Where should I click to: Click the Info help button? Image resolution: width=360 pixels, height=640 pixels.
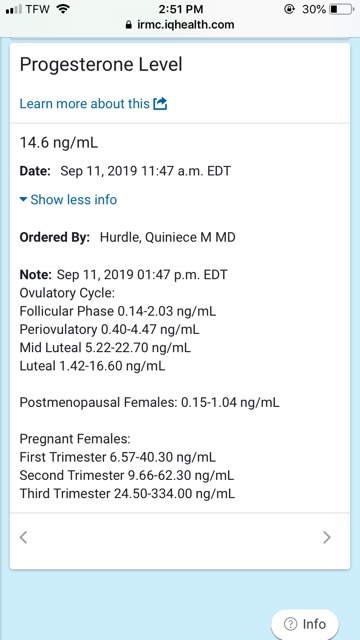point(304,624)
